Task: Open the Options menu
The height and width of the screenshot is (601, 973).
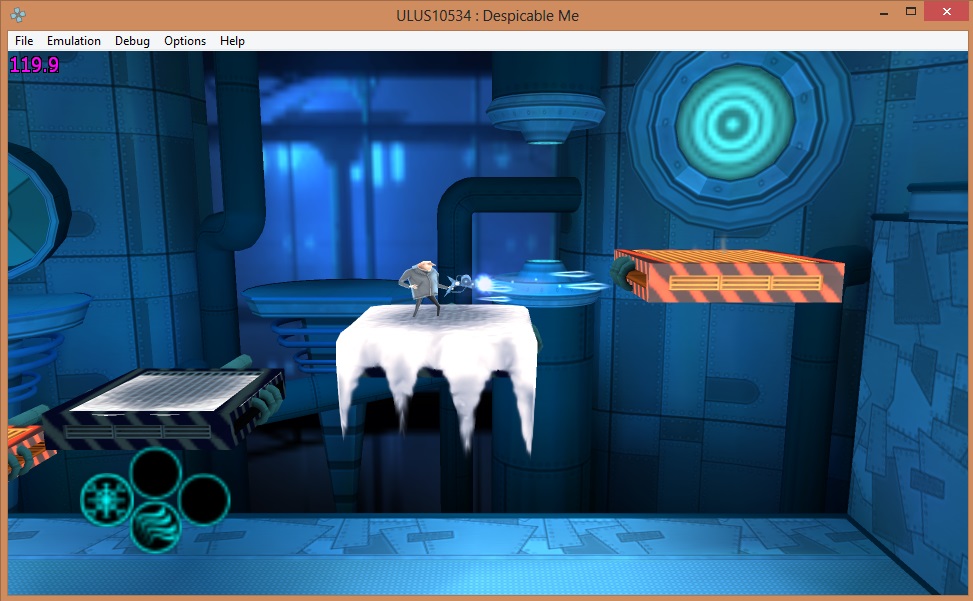Action: click(x=185, y=41)
